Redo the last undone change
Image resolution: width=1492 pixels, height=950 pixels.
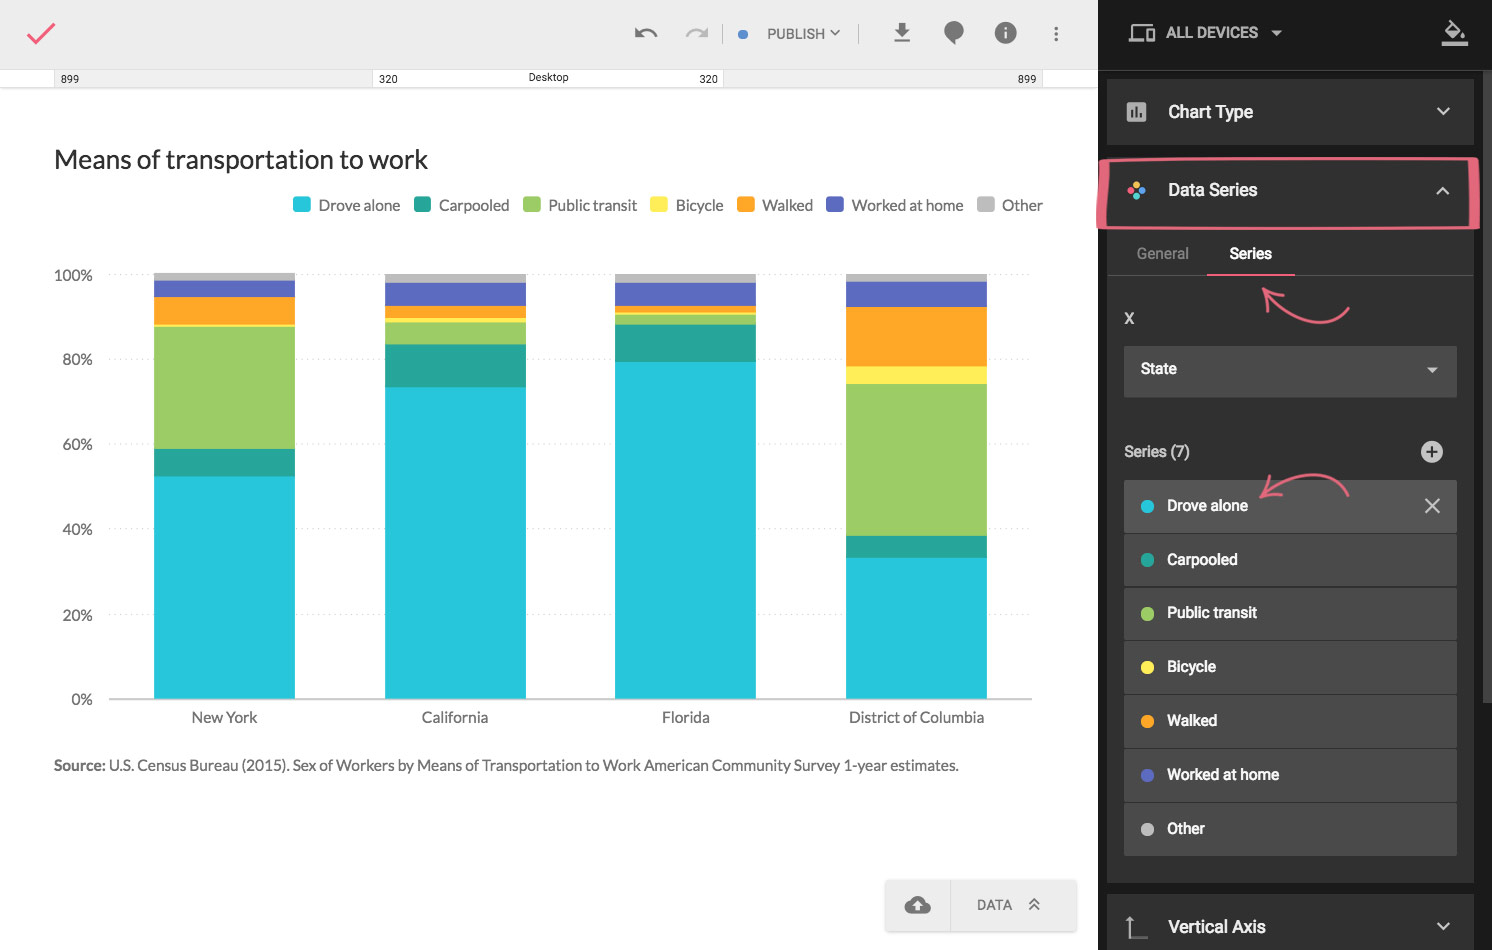696,34
